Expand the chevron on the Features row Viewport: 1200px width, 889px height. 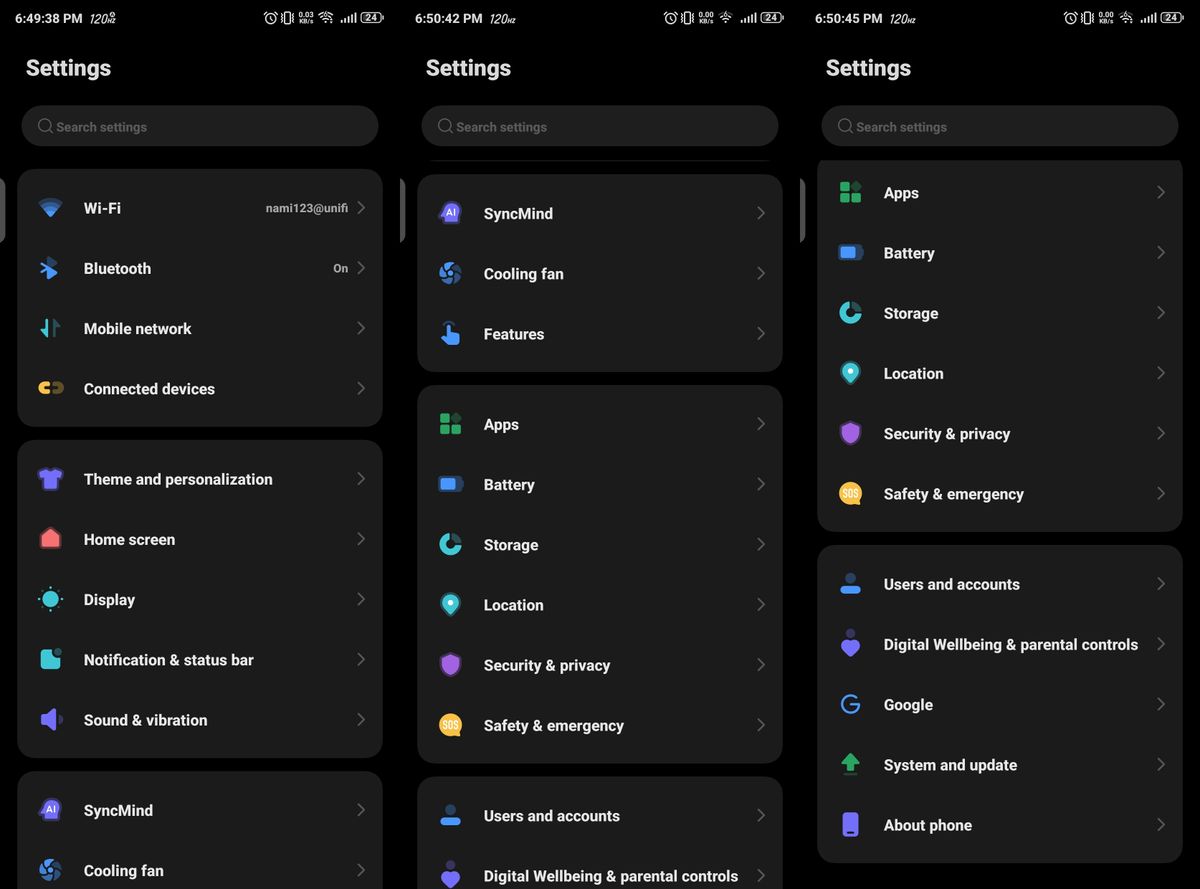click(761, 333)
